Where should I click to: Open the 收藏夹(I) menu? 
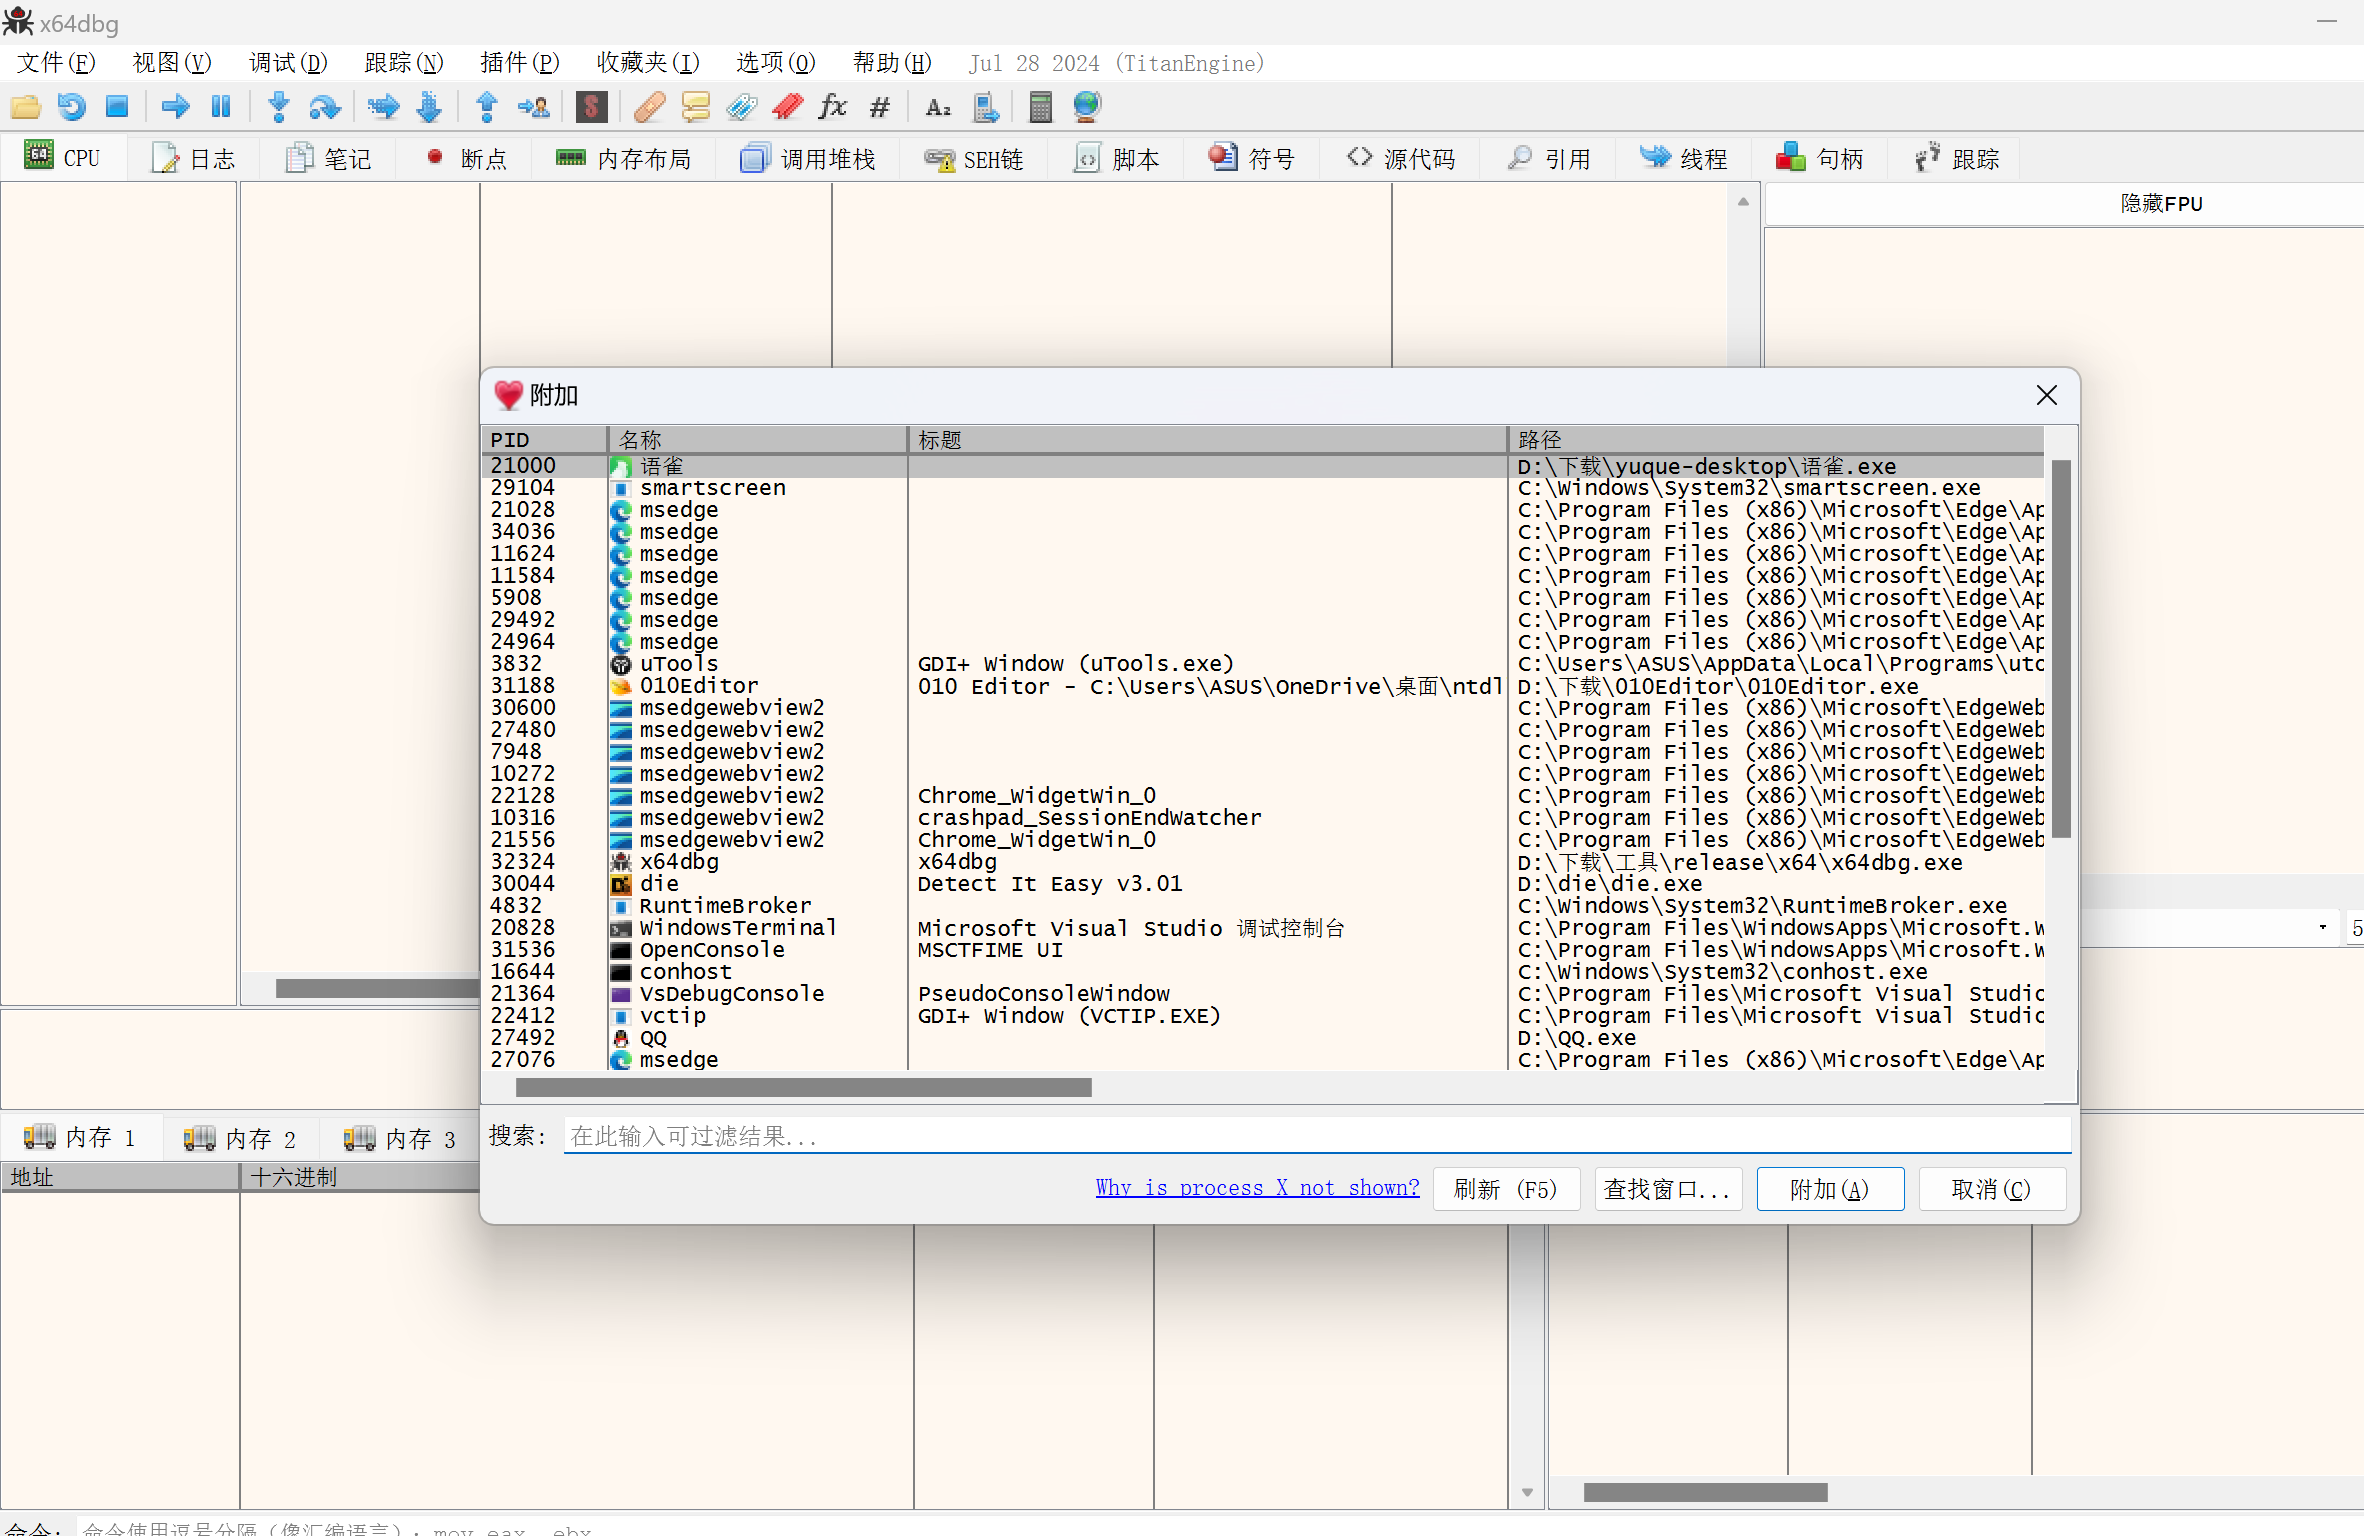coord(648,63)
